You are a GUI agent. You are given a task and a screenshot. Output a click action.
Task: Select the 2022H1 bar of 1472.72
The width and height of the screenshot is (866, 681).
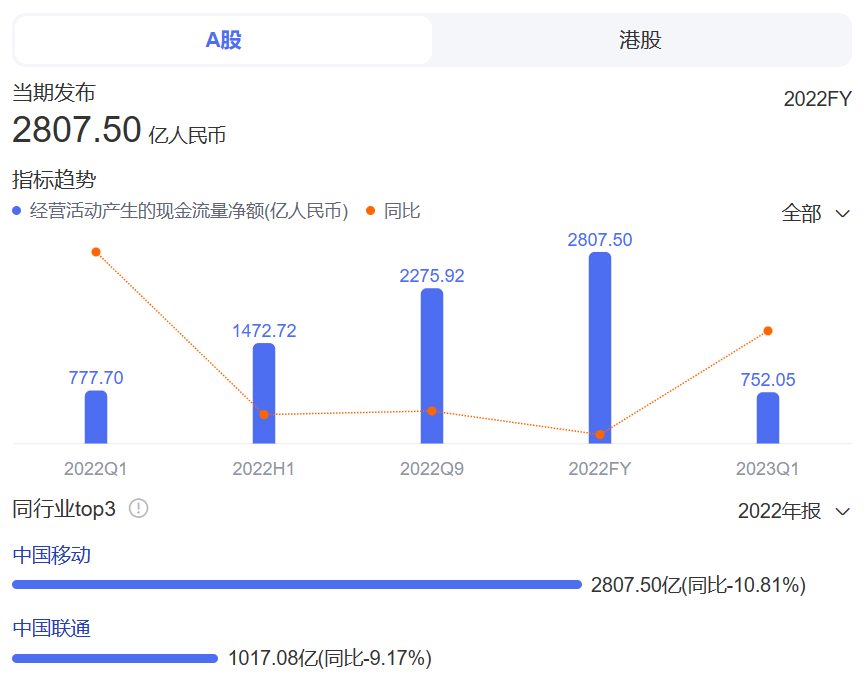tap(264, 393)
